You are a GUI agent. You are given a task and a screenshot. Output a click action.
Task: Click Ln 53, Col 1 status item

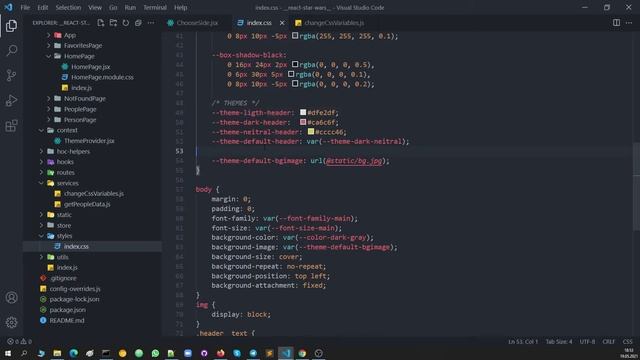tap(523, 341)
